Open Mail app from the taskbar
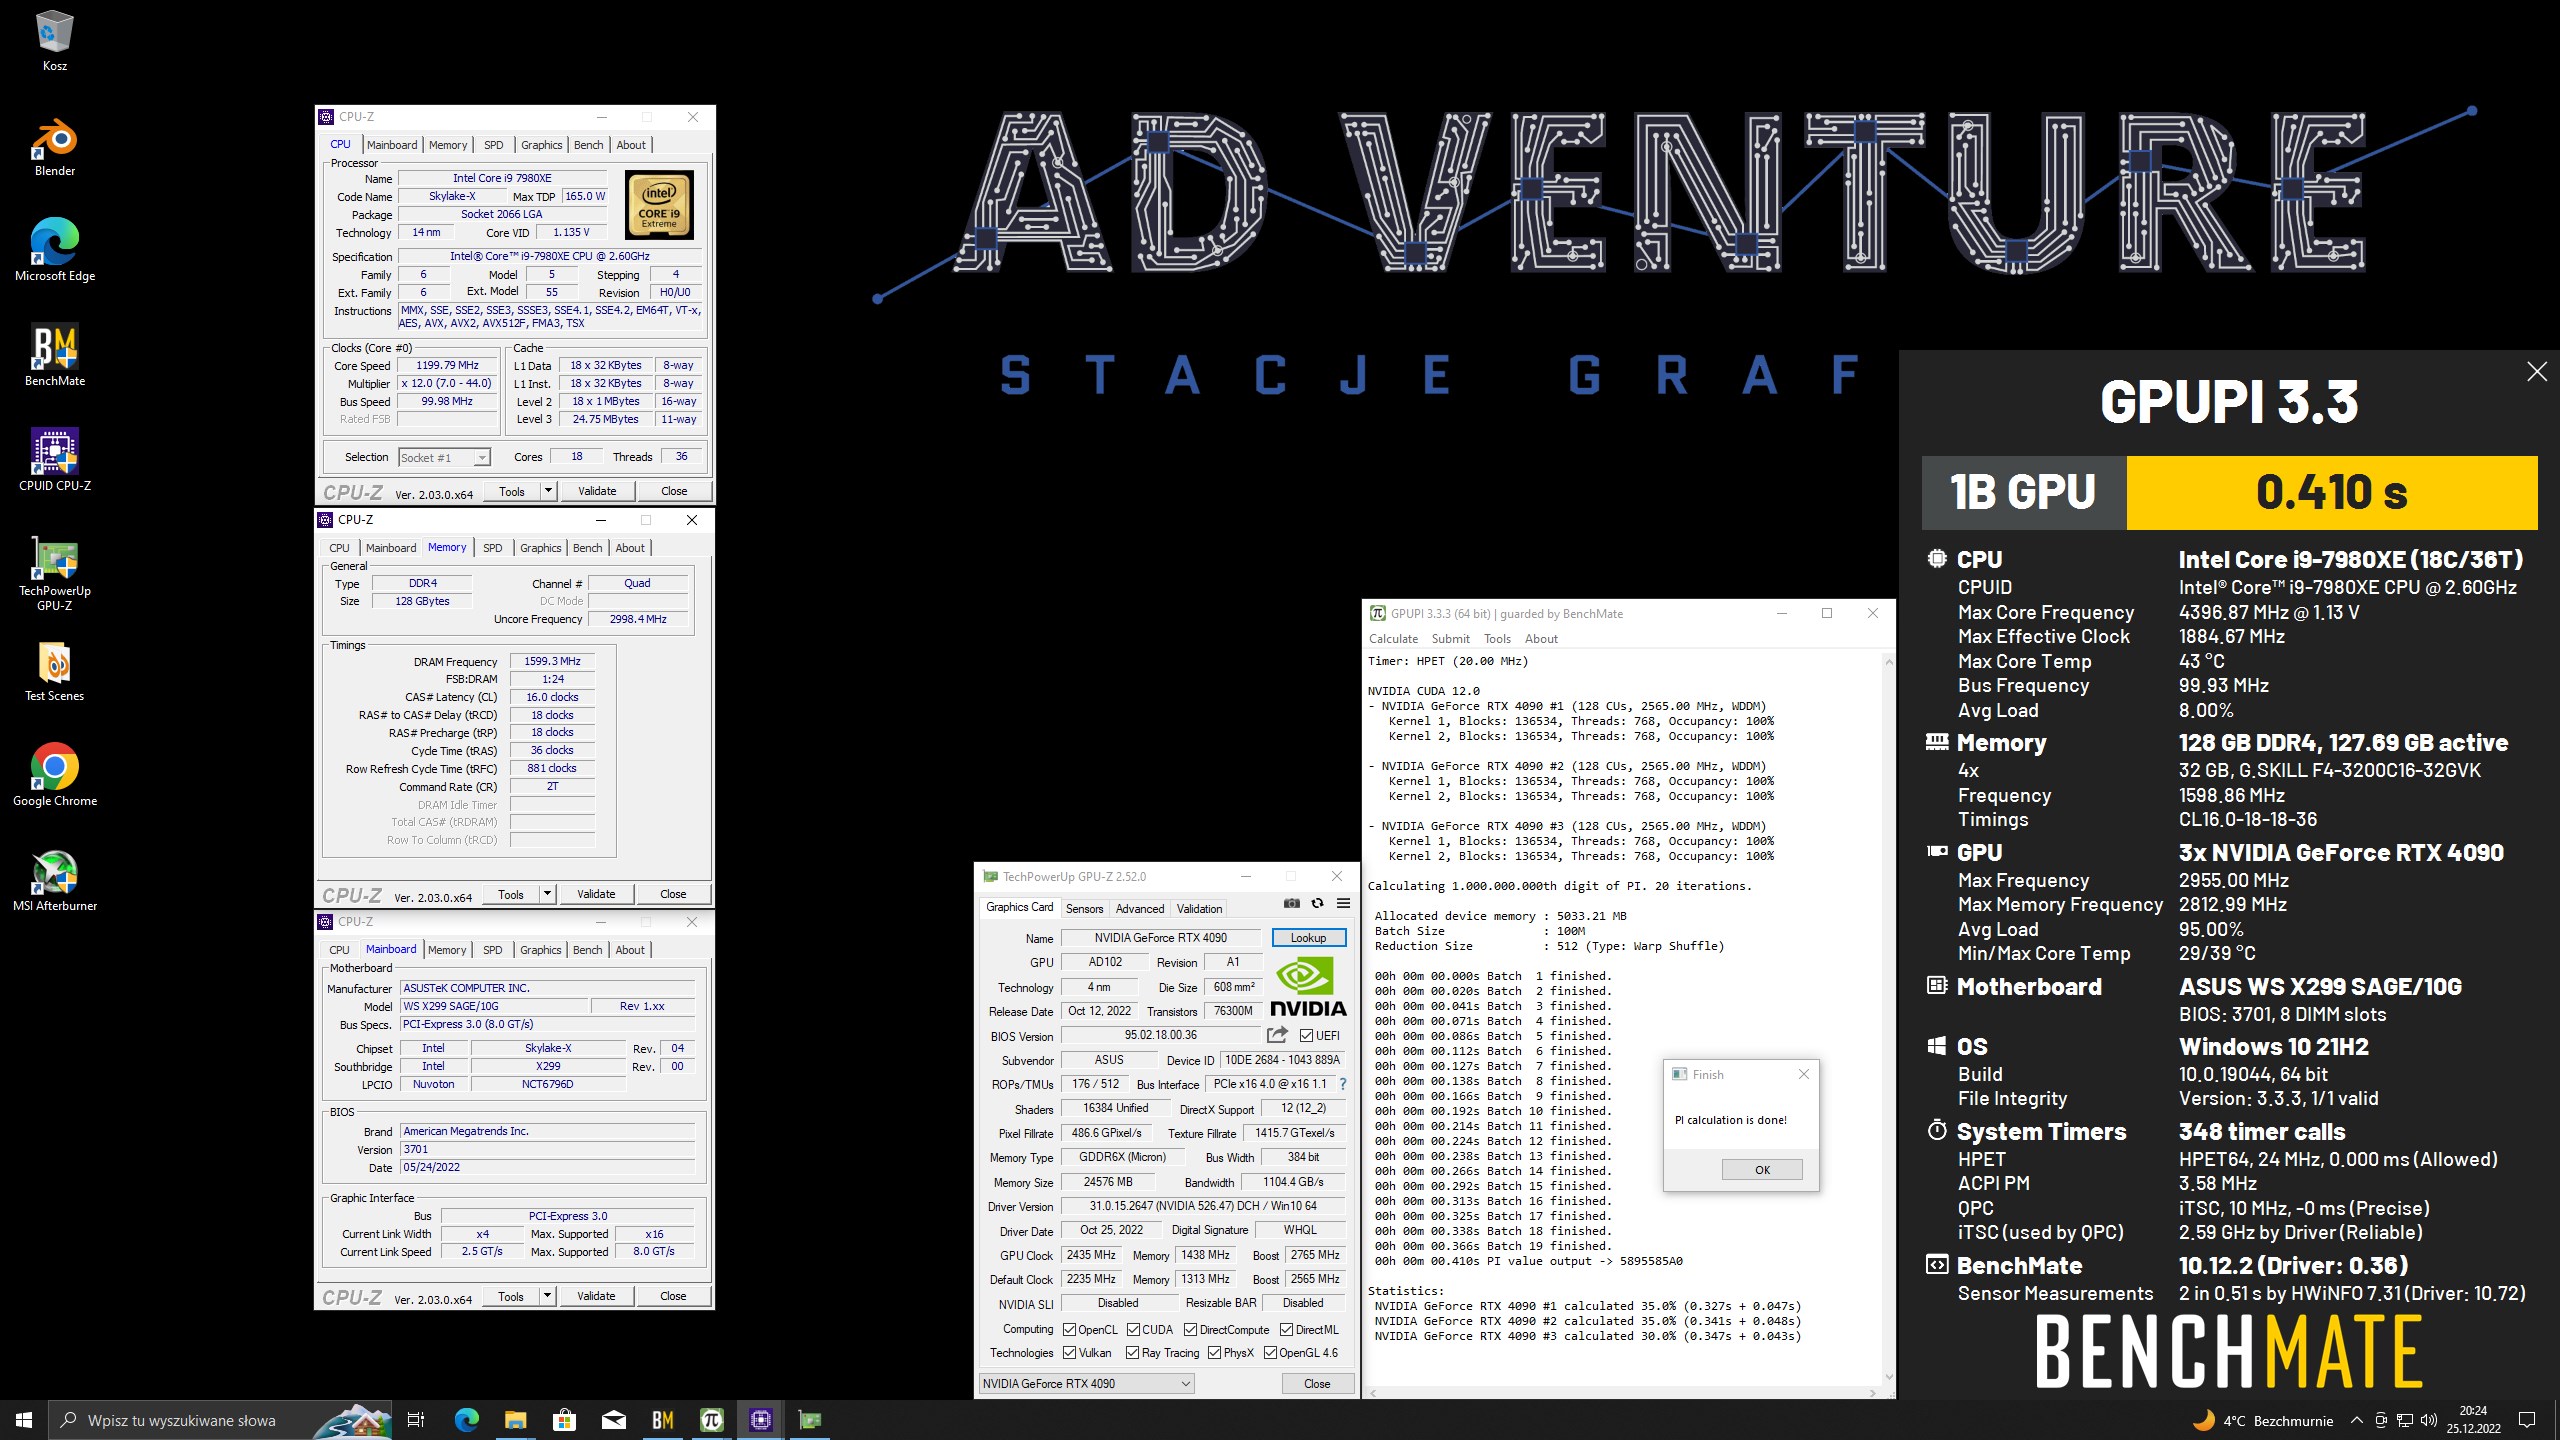Image resolution: width=2560 pixels, height=1440 pixels. tap(613, 1420)
